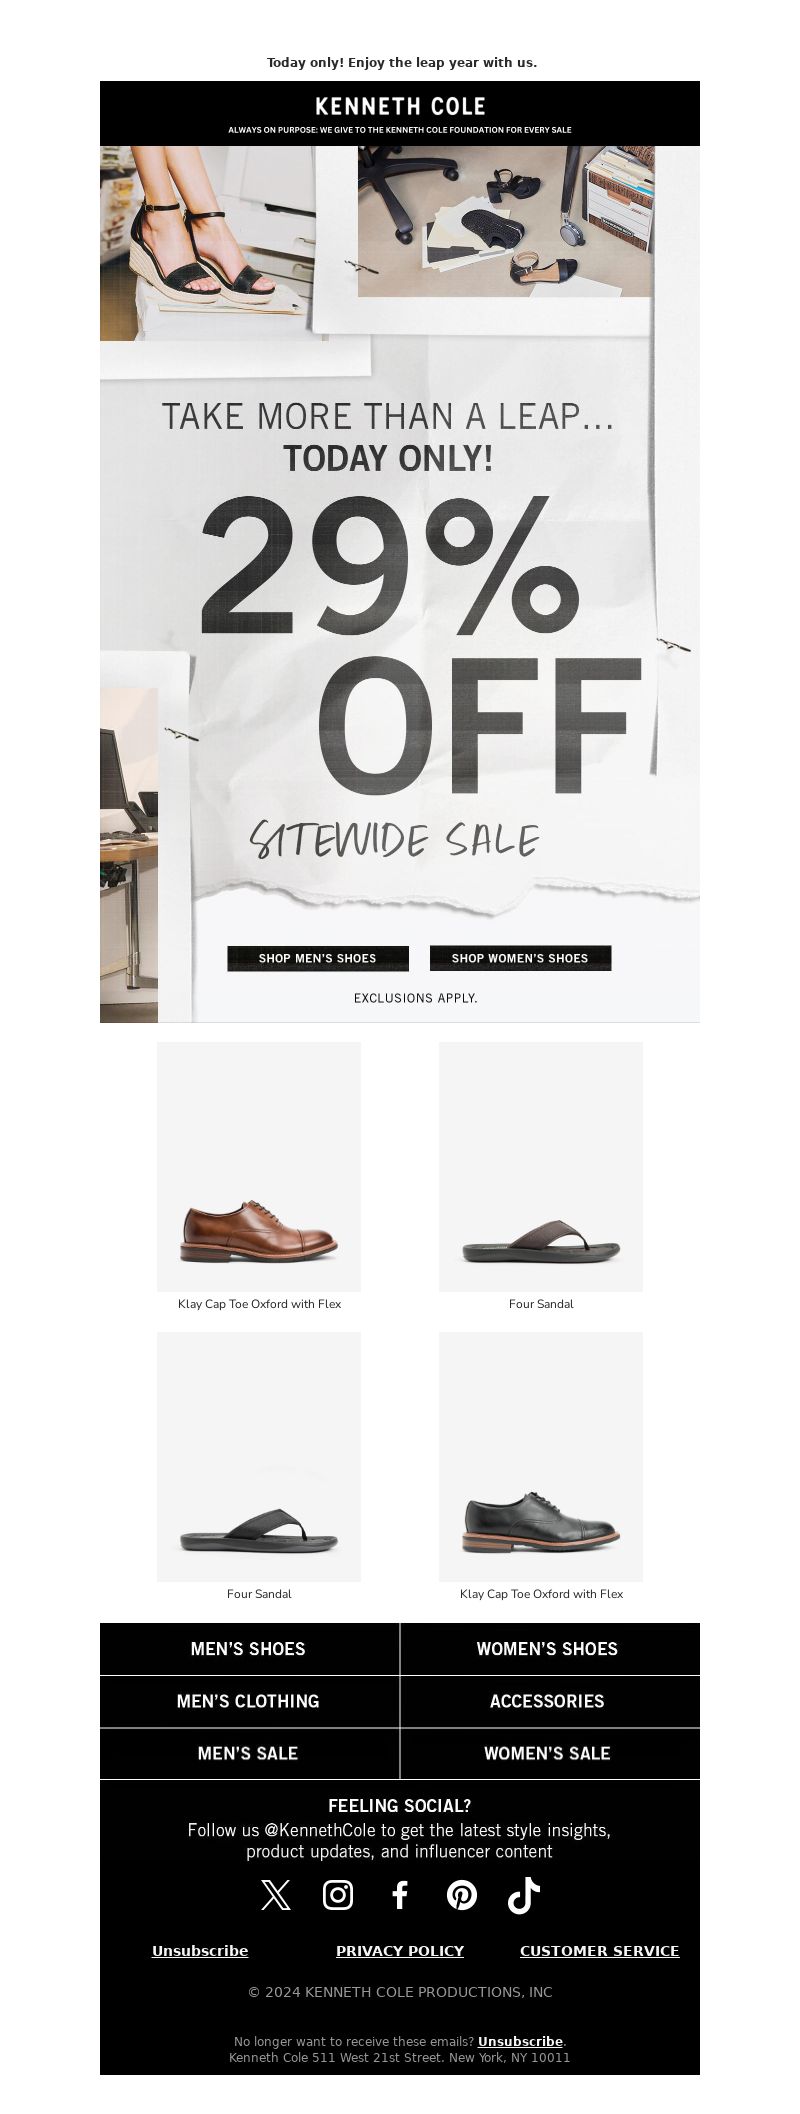Open the Facebook social icon
The width and height of the screenshot is (800, 2114).
click(400, 1895)
